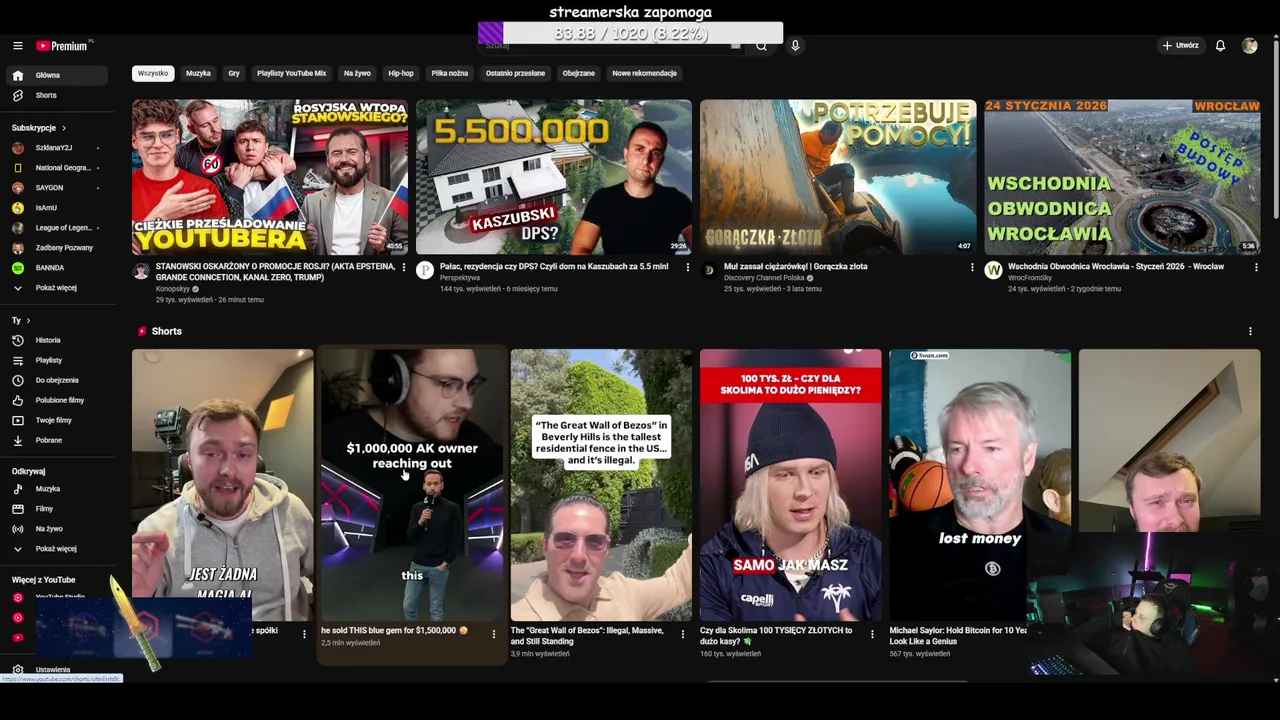Expand Pokaż więcej under Odkrywaj
Image resolution: width=1280 pixels, height=720 pixels.
coord(56,549)
